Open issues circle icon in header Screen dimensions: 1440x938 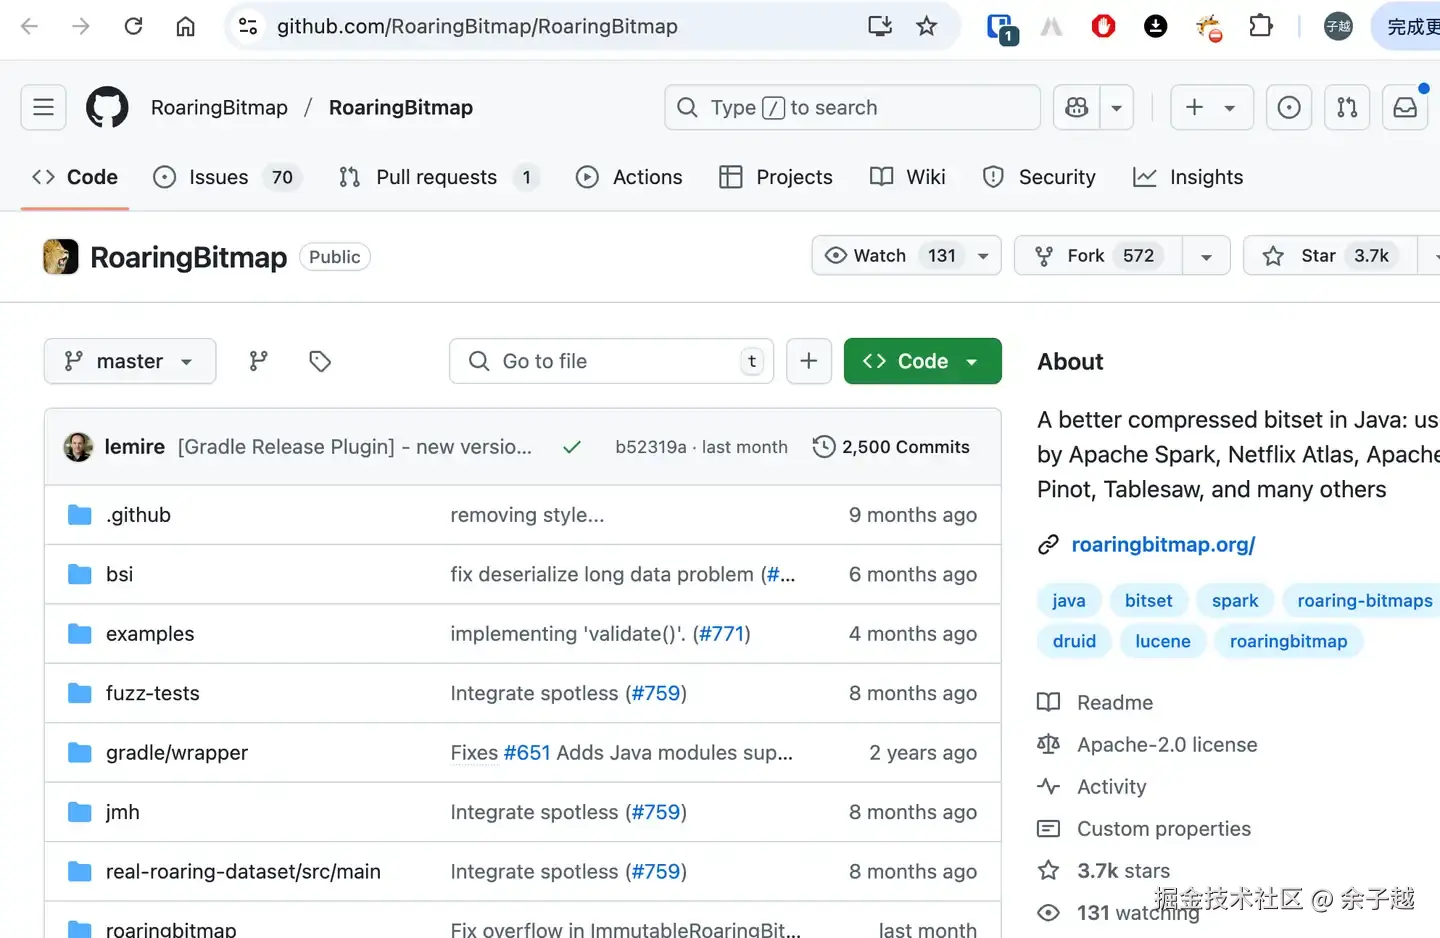[1289, 107]
